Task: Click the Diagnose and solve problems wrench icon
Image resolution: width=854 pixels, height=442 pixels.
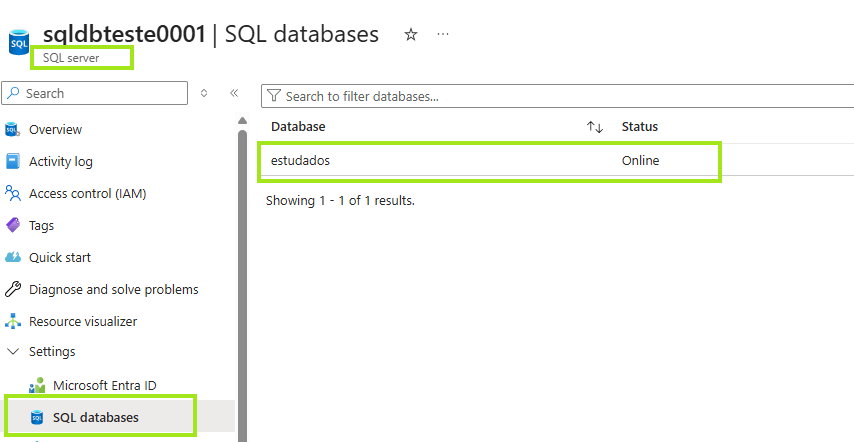Action: [13, 289]
